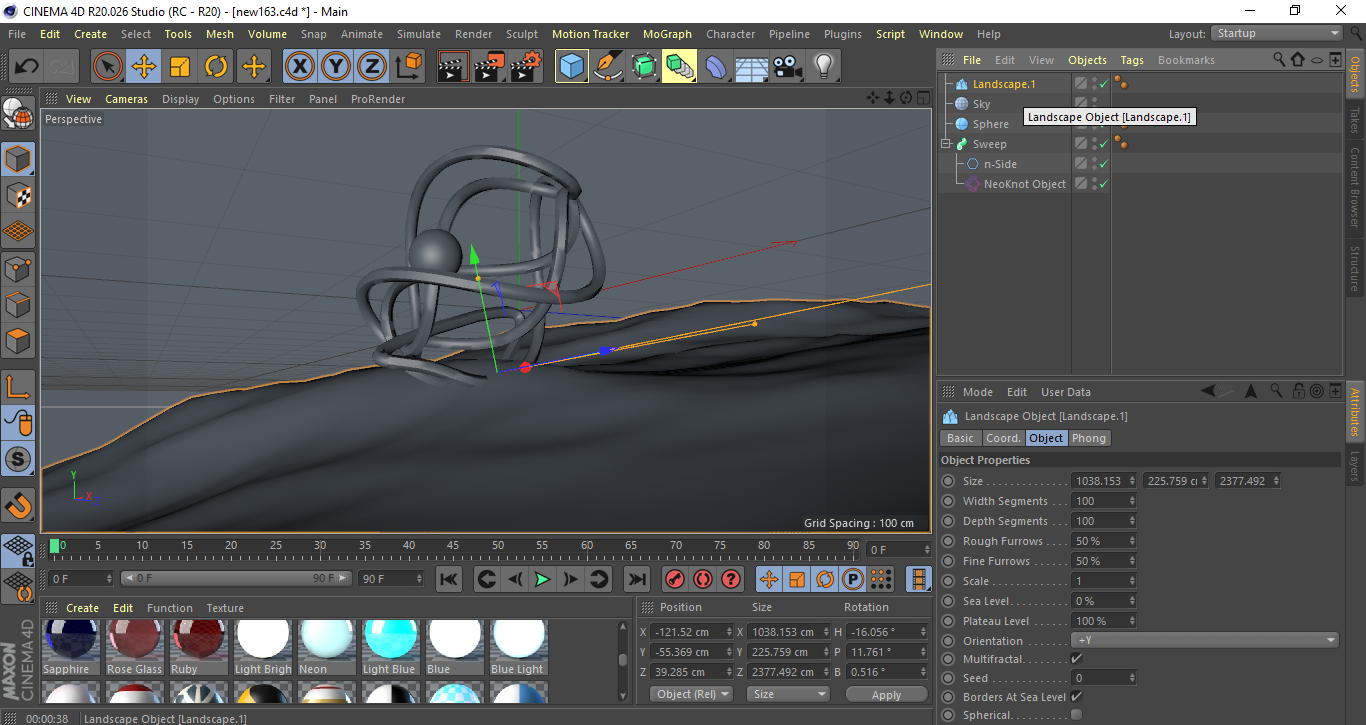
Task: Click the Bend deformer icon
Action: pyautogui.click(x=716, y=67)
